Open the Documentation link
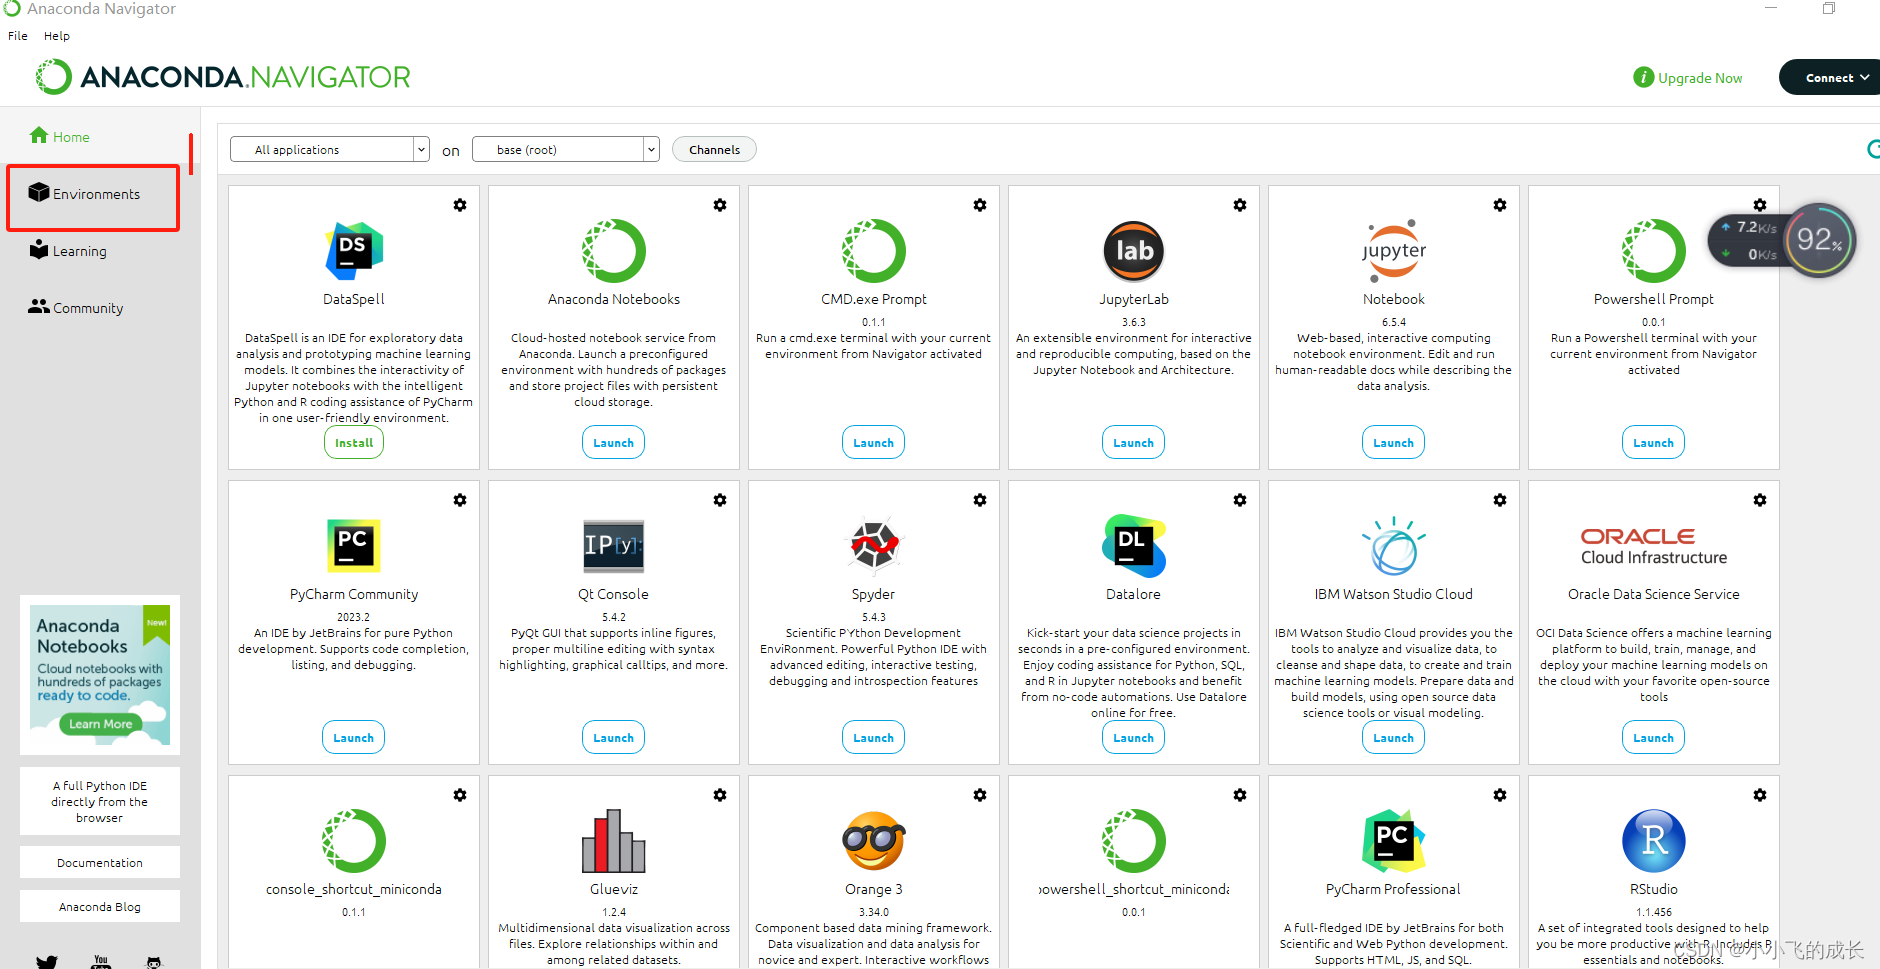The height and width of the screenshot is (969, 1880). (100, 863)
